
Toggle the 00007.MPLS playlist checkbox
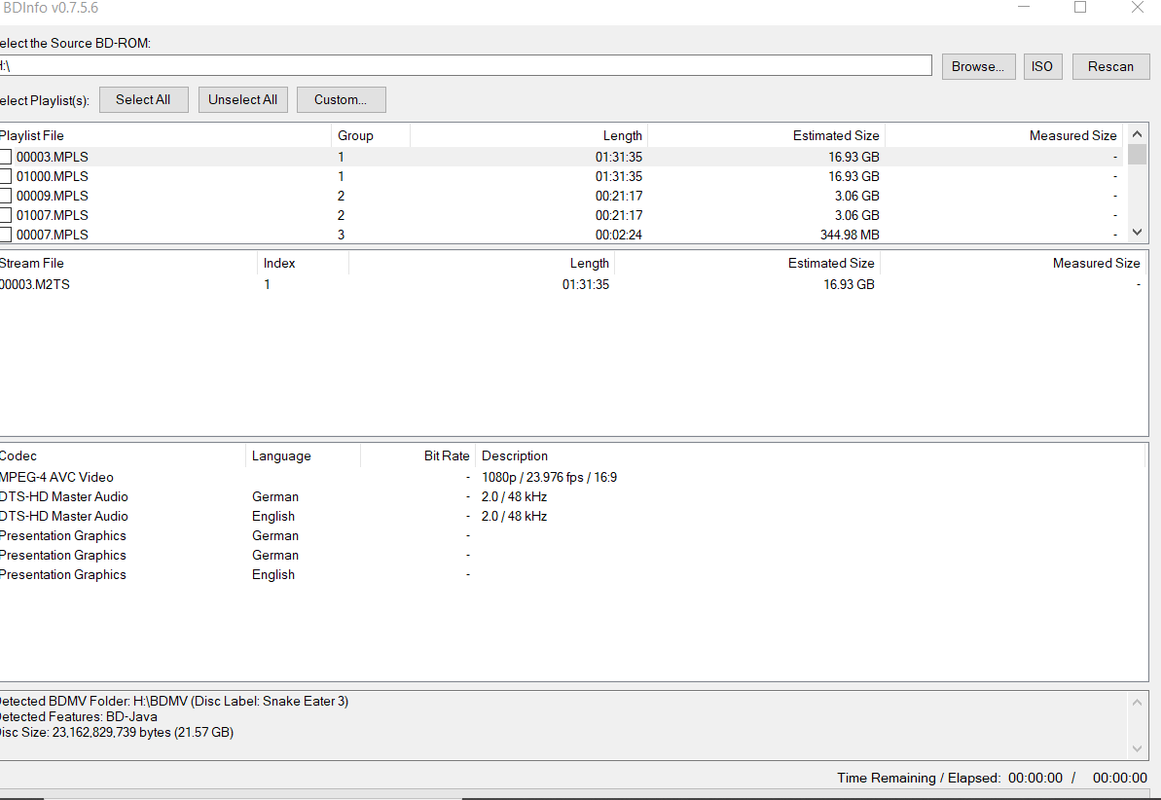tap(5, 235)
